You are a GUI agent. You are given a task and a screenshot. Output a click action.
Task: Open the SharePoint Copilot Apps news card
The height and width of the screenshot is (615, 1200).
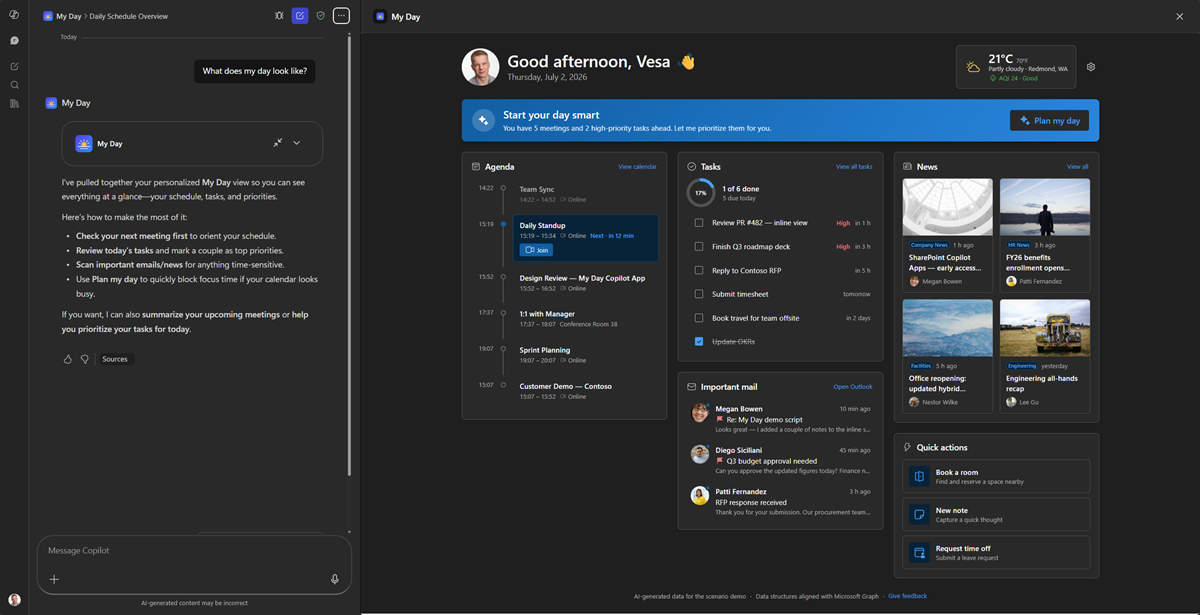pyautogui.click(x=948, y=235)
